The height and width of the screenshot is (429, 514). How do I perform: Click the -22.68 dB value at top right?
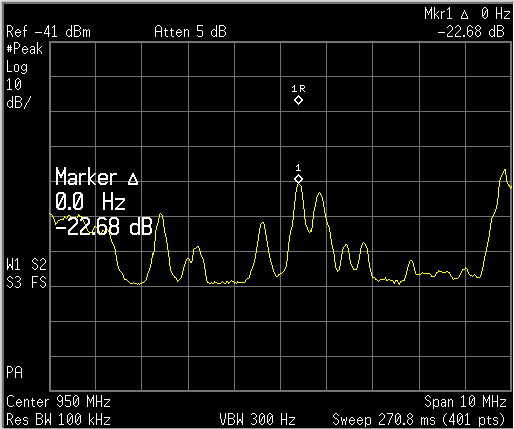(470, 32)
